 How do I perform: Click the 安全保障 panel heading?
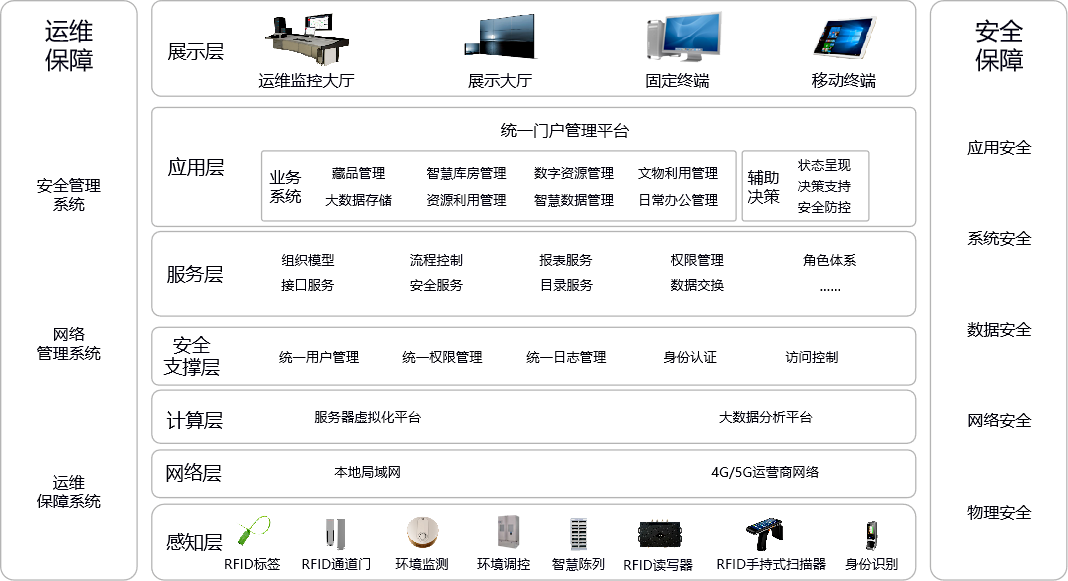tap(999, 46)
